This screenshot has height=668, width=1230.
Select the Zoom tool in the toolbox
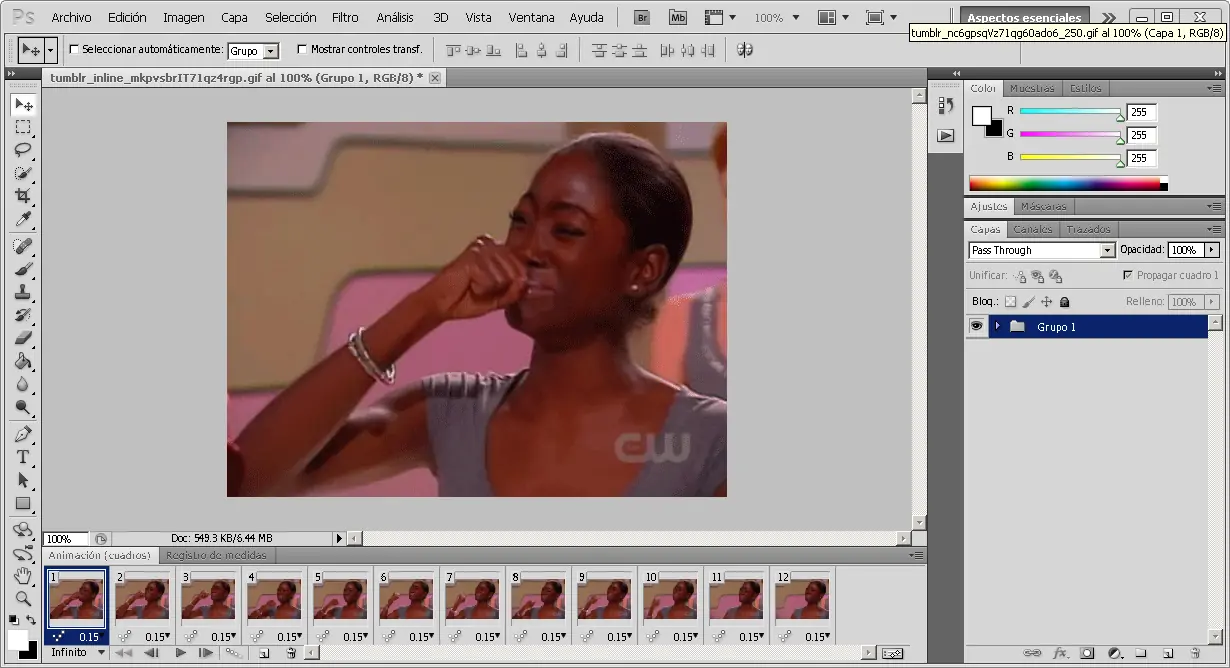click(x=23, y=598)
